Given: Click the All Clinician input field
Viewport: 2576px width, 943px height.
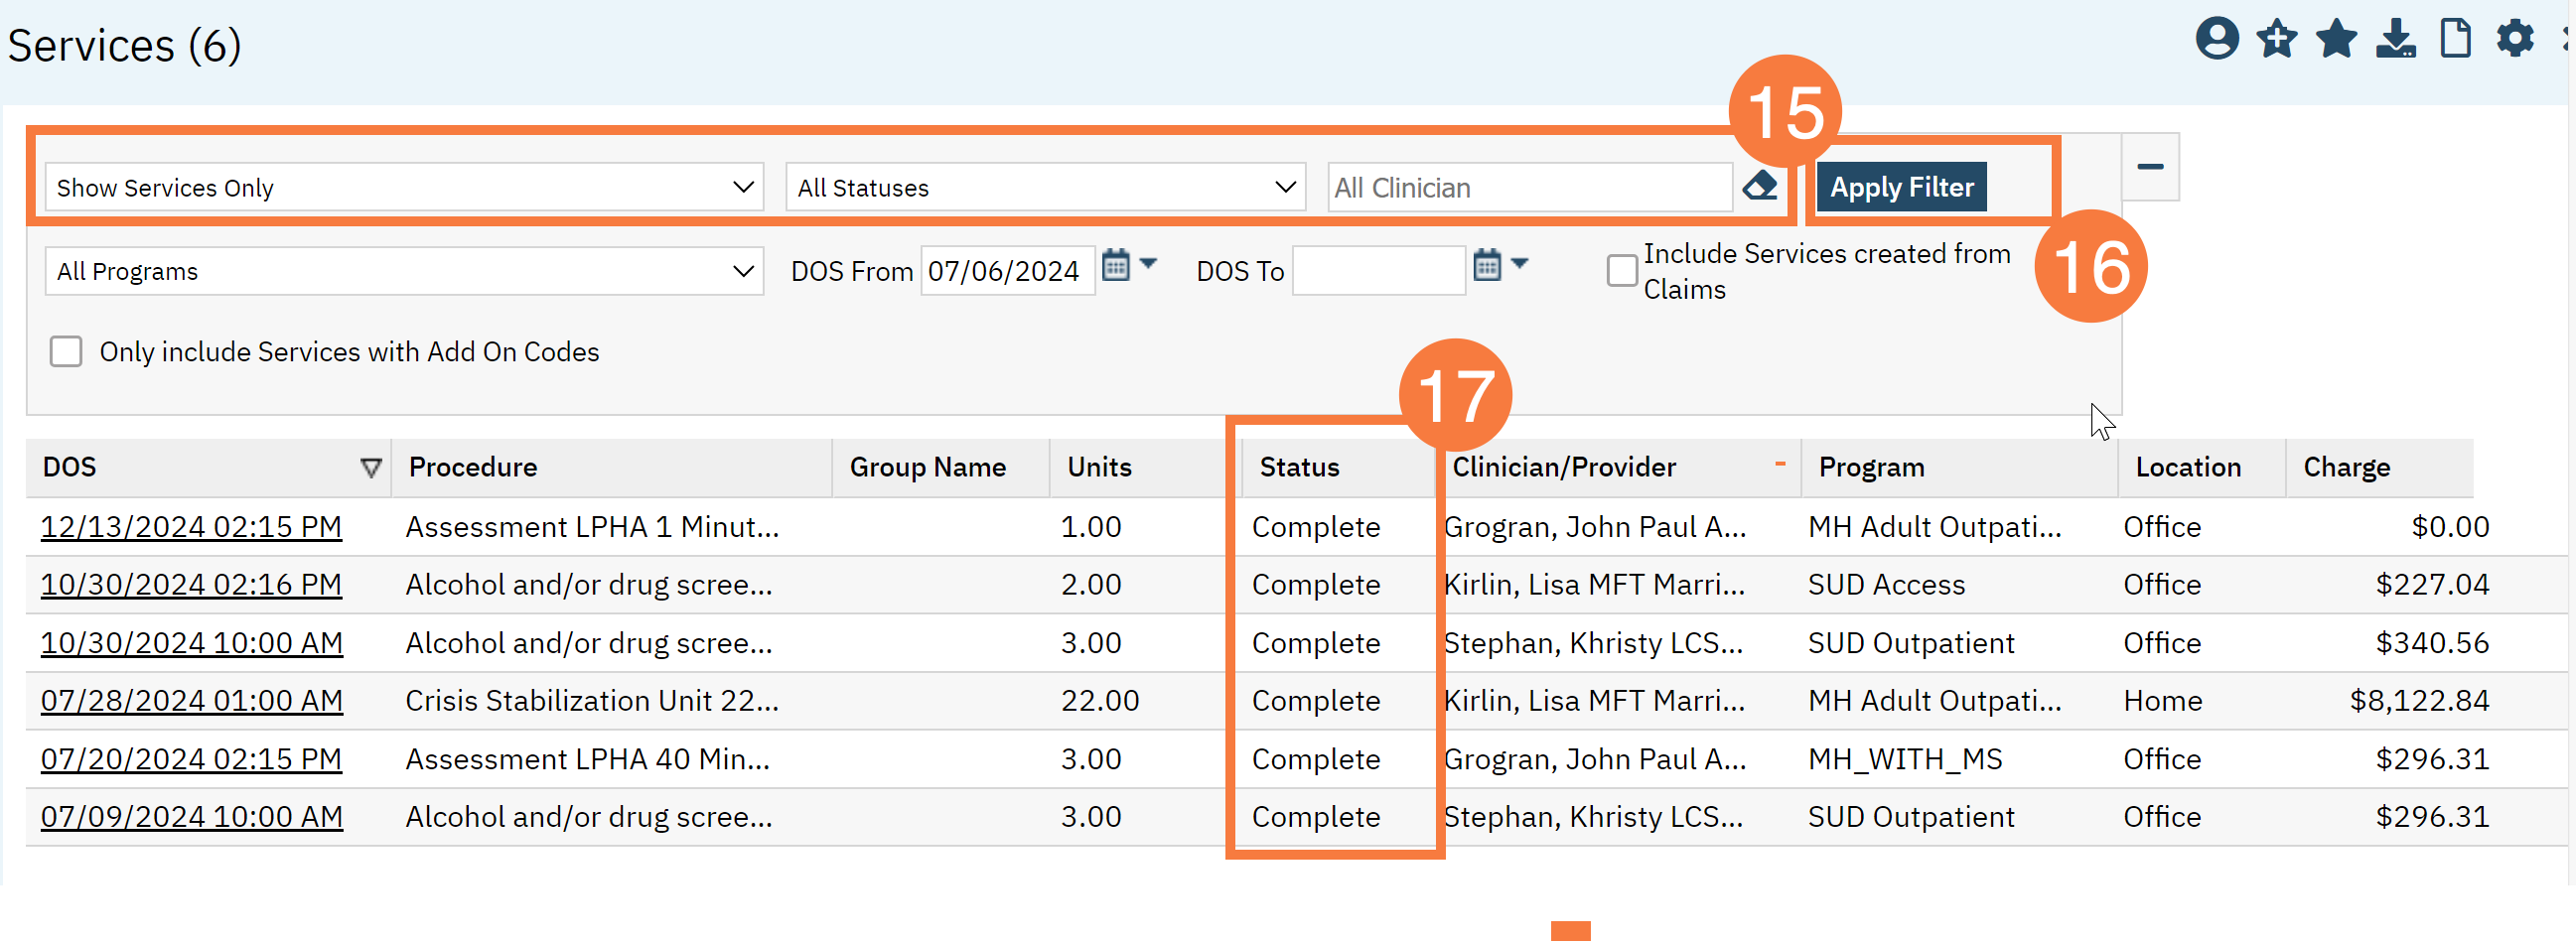Looking at the screenshot, I should tap(1528, 188).
